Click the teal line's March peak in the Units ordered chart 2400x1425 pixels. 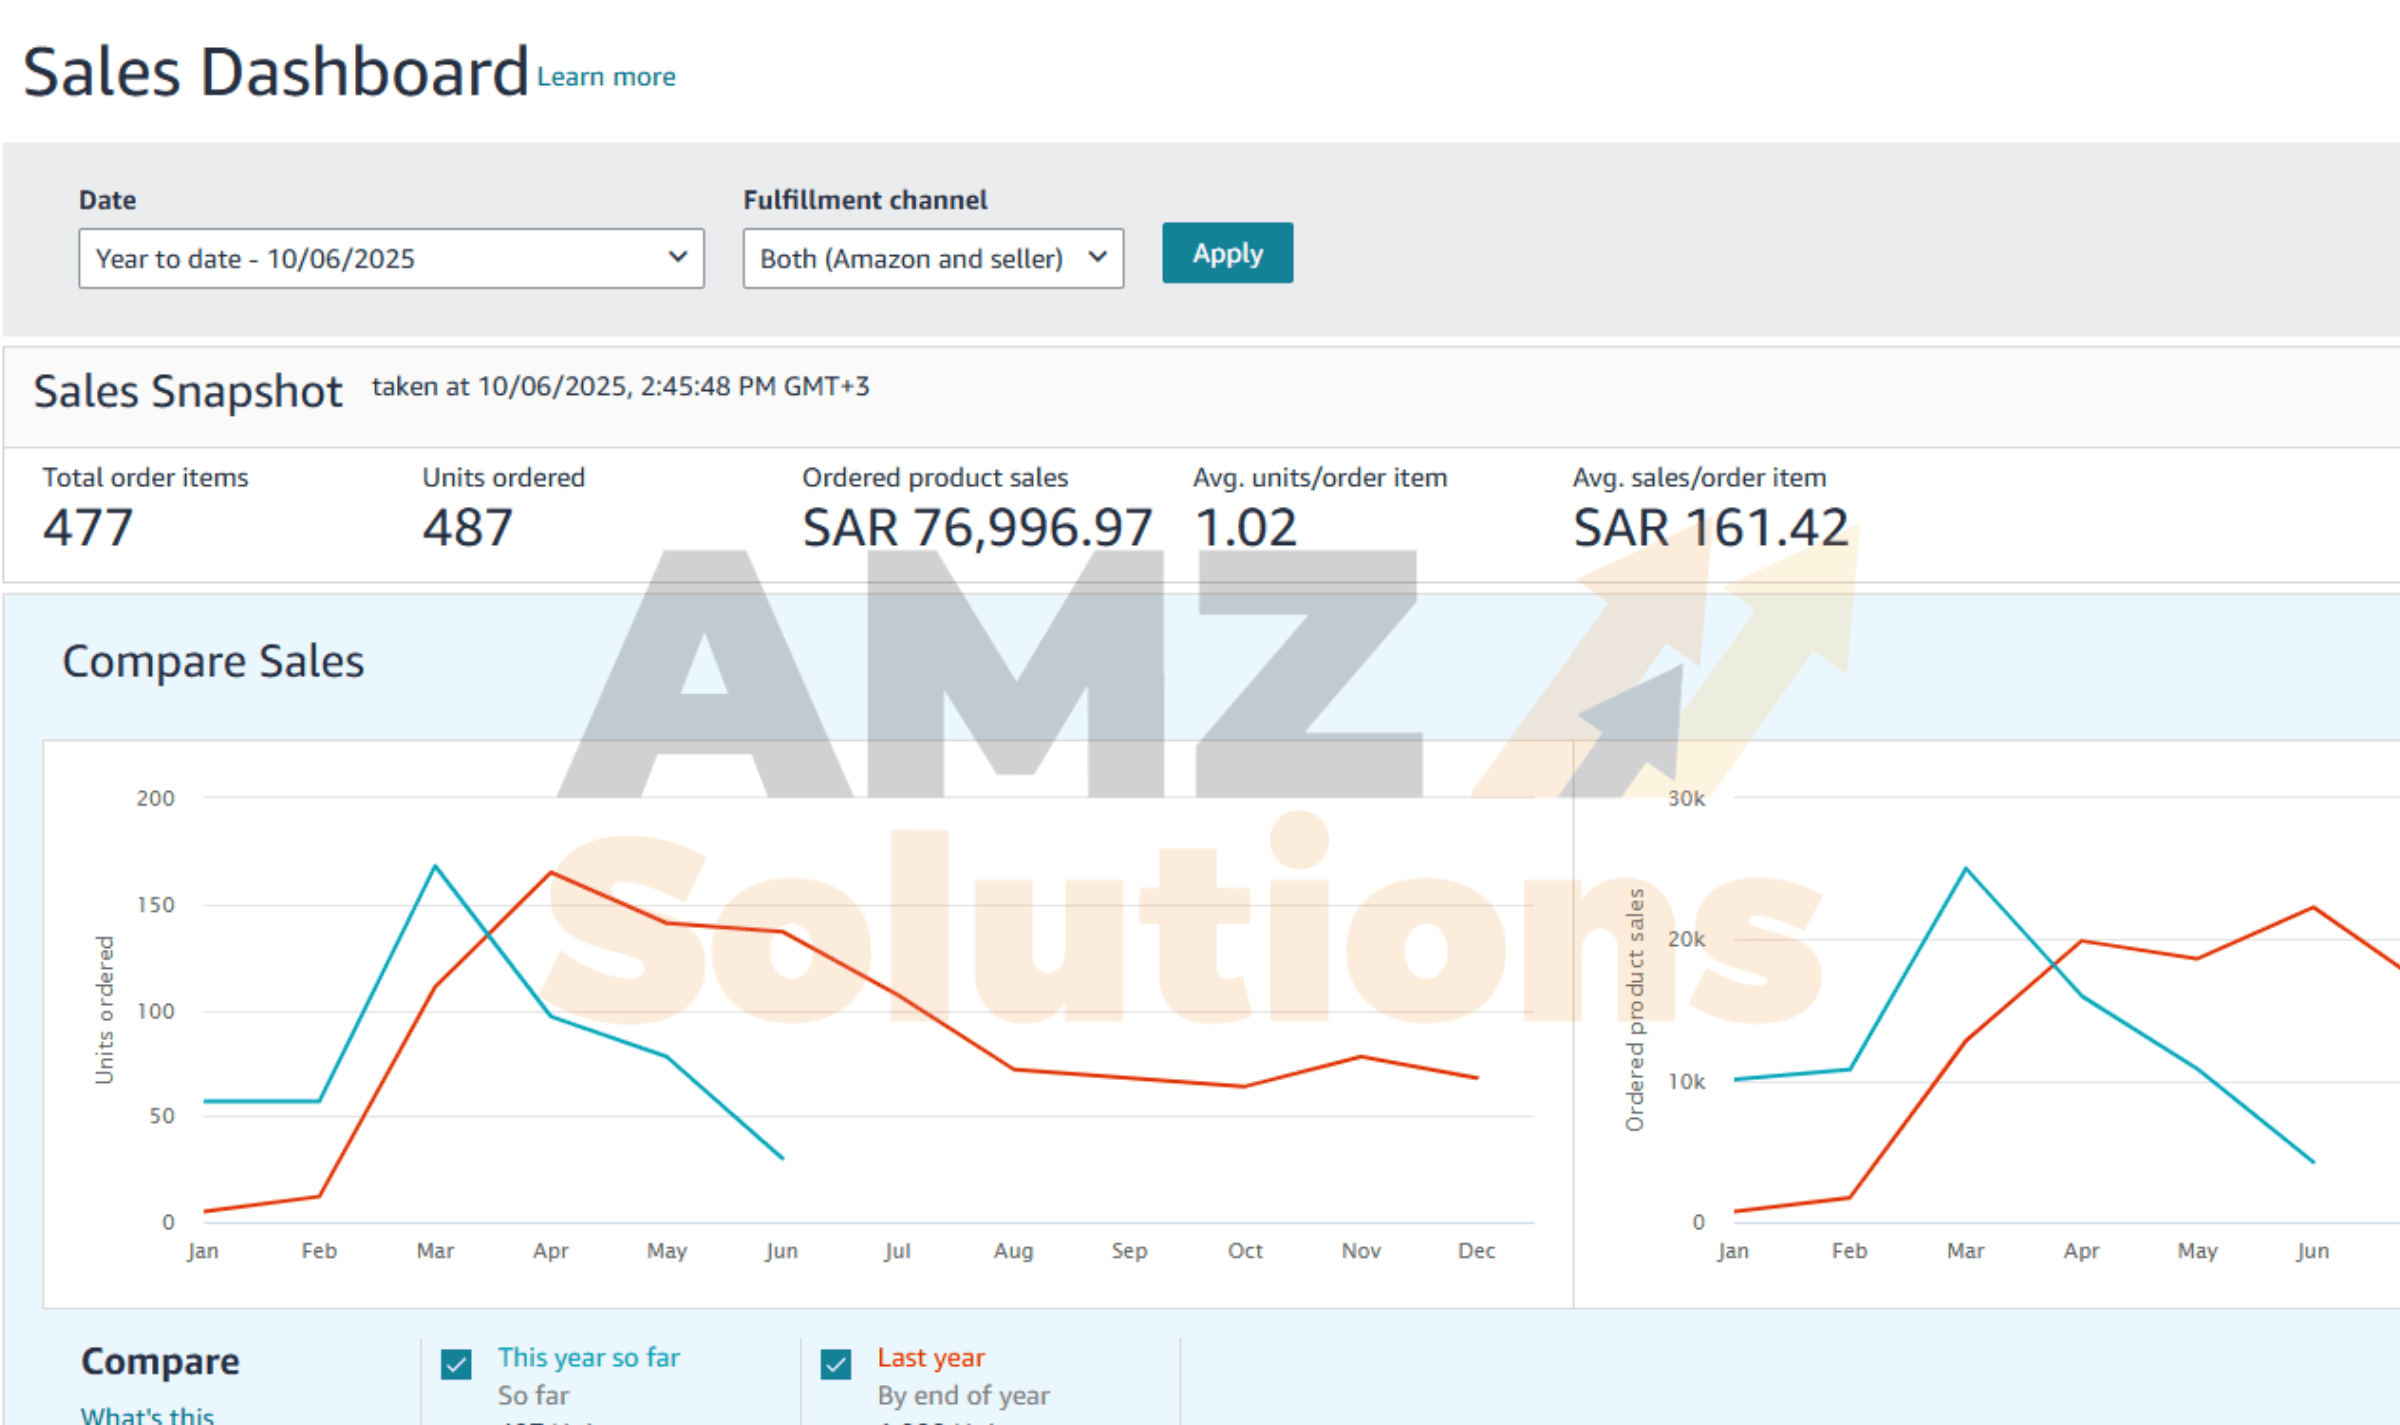point(435,866)
